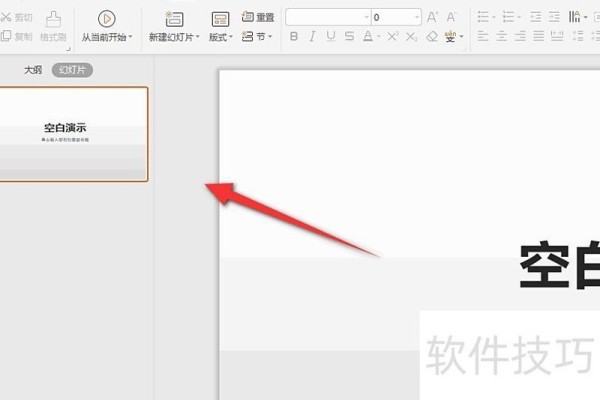
Task: Select the Format Painter (格式刷) brush
Action: click(53, 26)
